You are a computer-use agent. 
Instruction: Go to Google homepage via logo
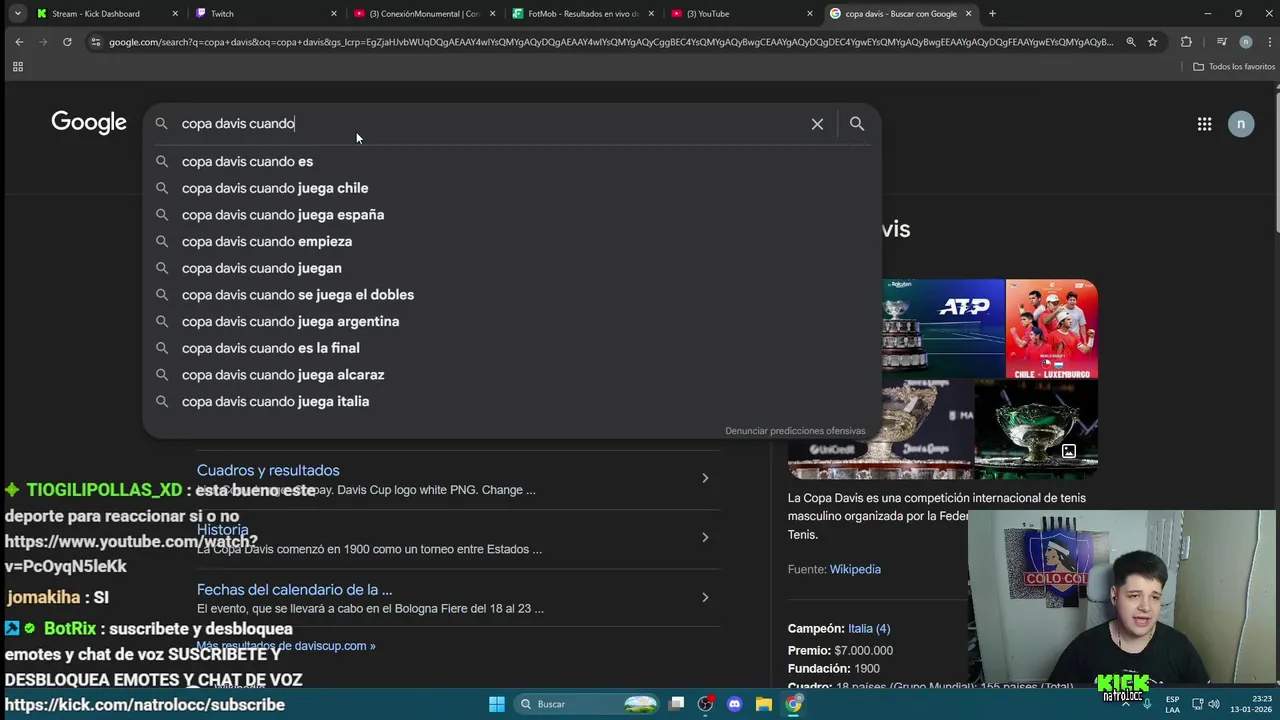[x=89, y=123]
